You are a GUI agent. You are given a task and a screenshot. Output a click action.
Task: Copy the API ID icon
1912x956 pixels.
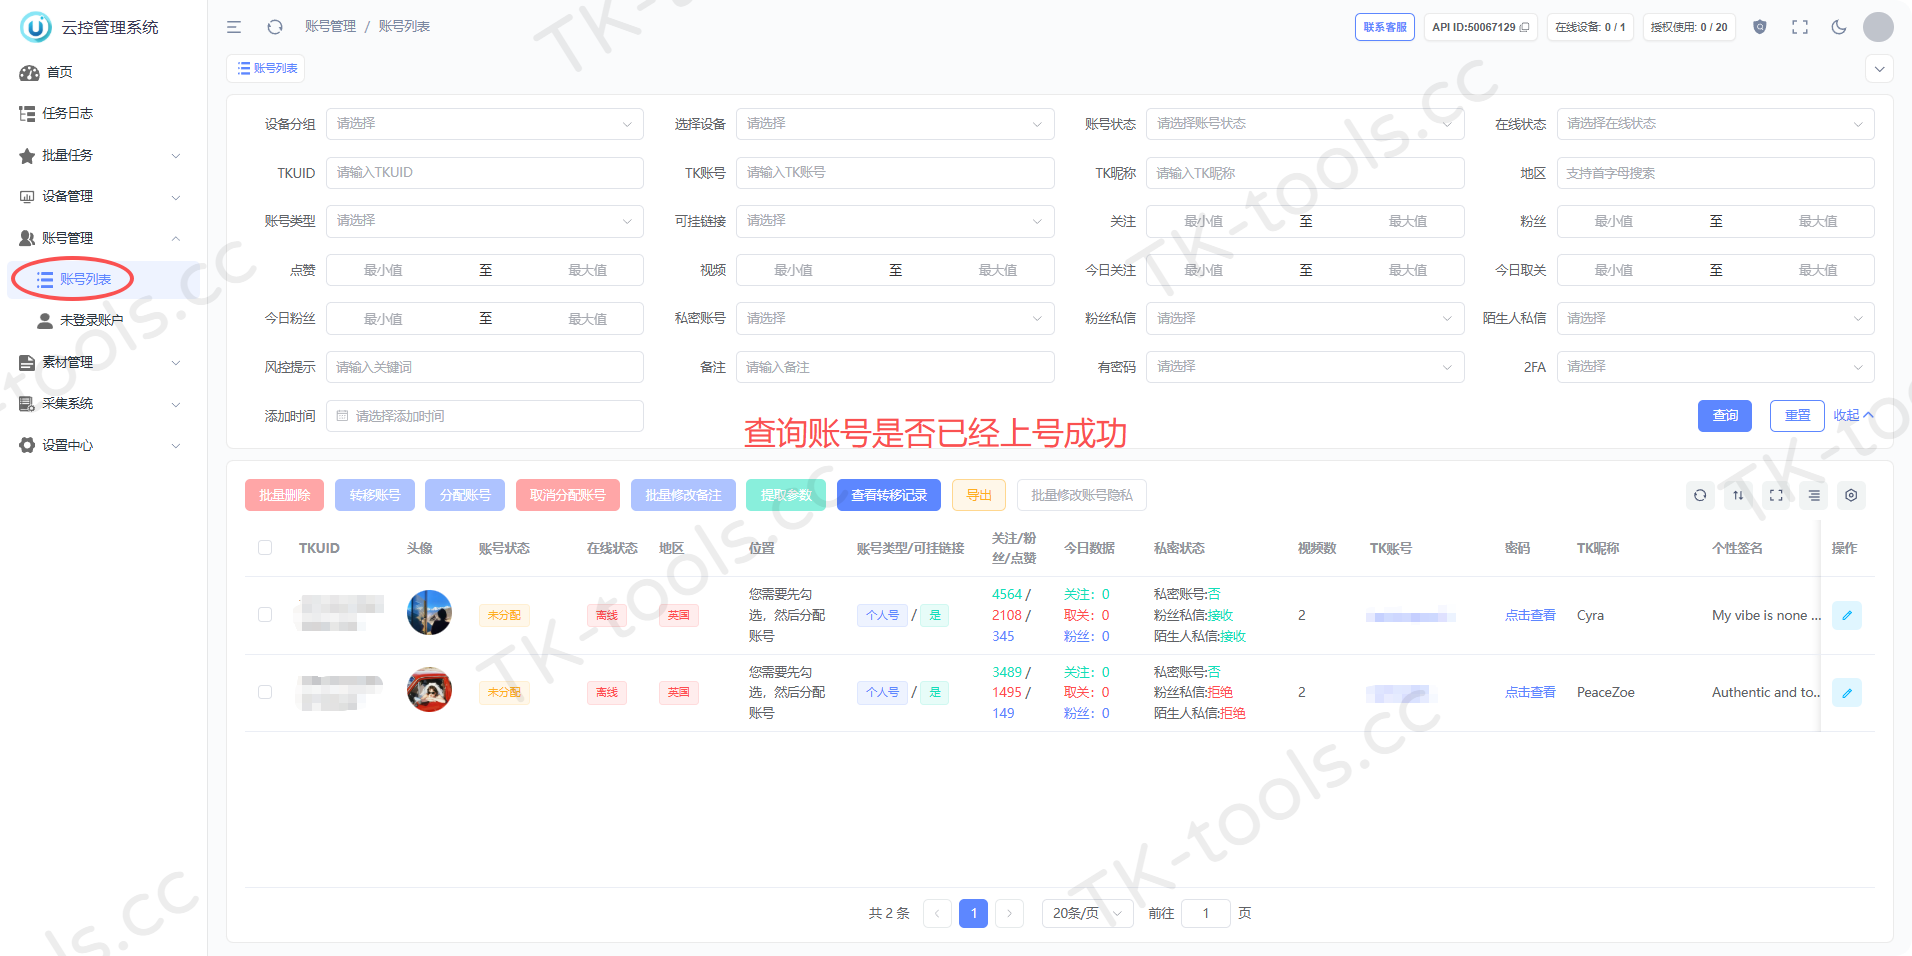coord(1524,27)
